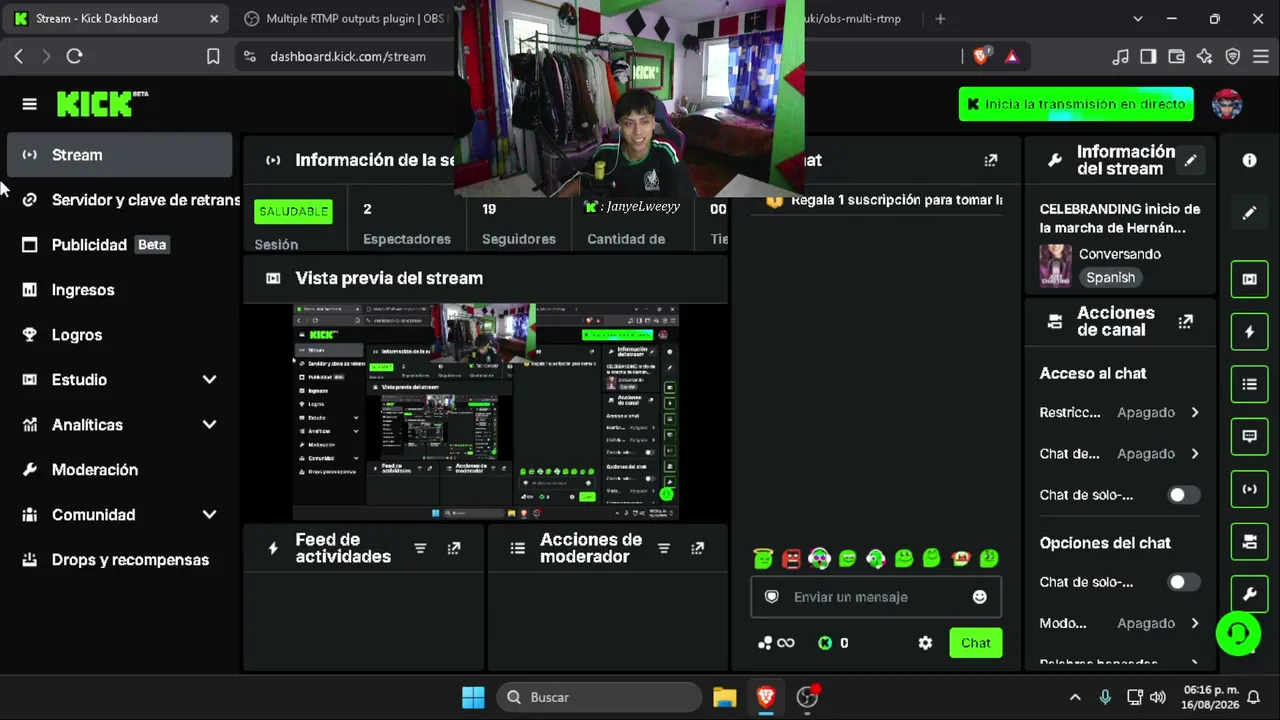The image size is (1280, 720).
Task: Click the Enviar un mensaje field
Action: click(x=876, y=597)
